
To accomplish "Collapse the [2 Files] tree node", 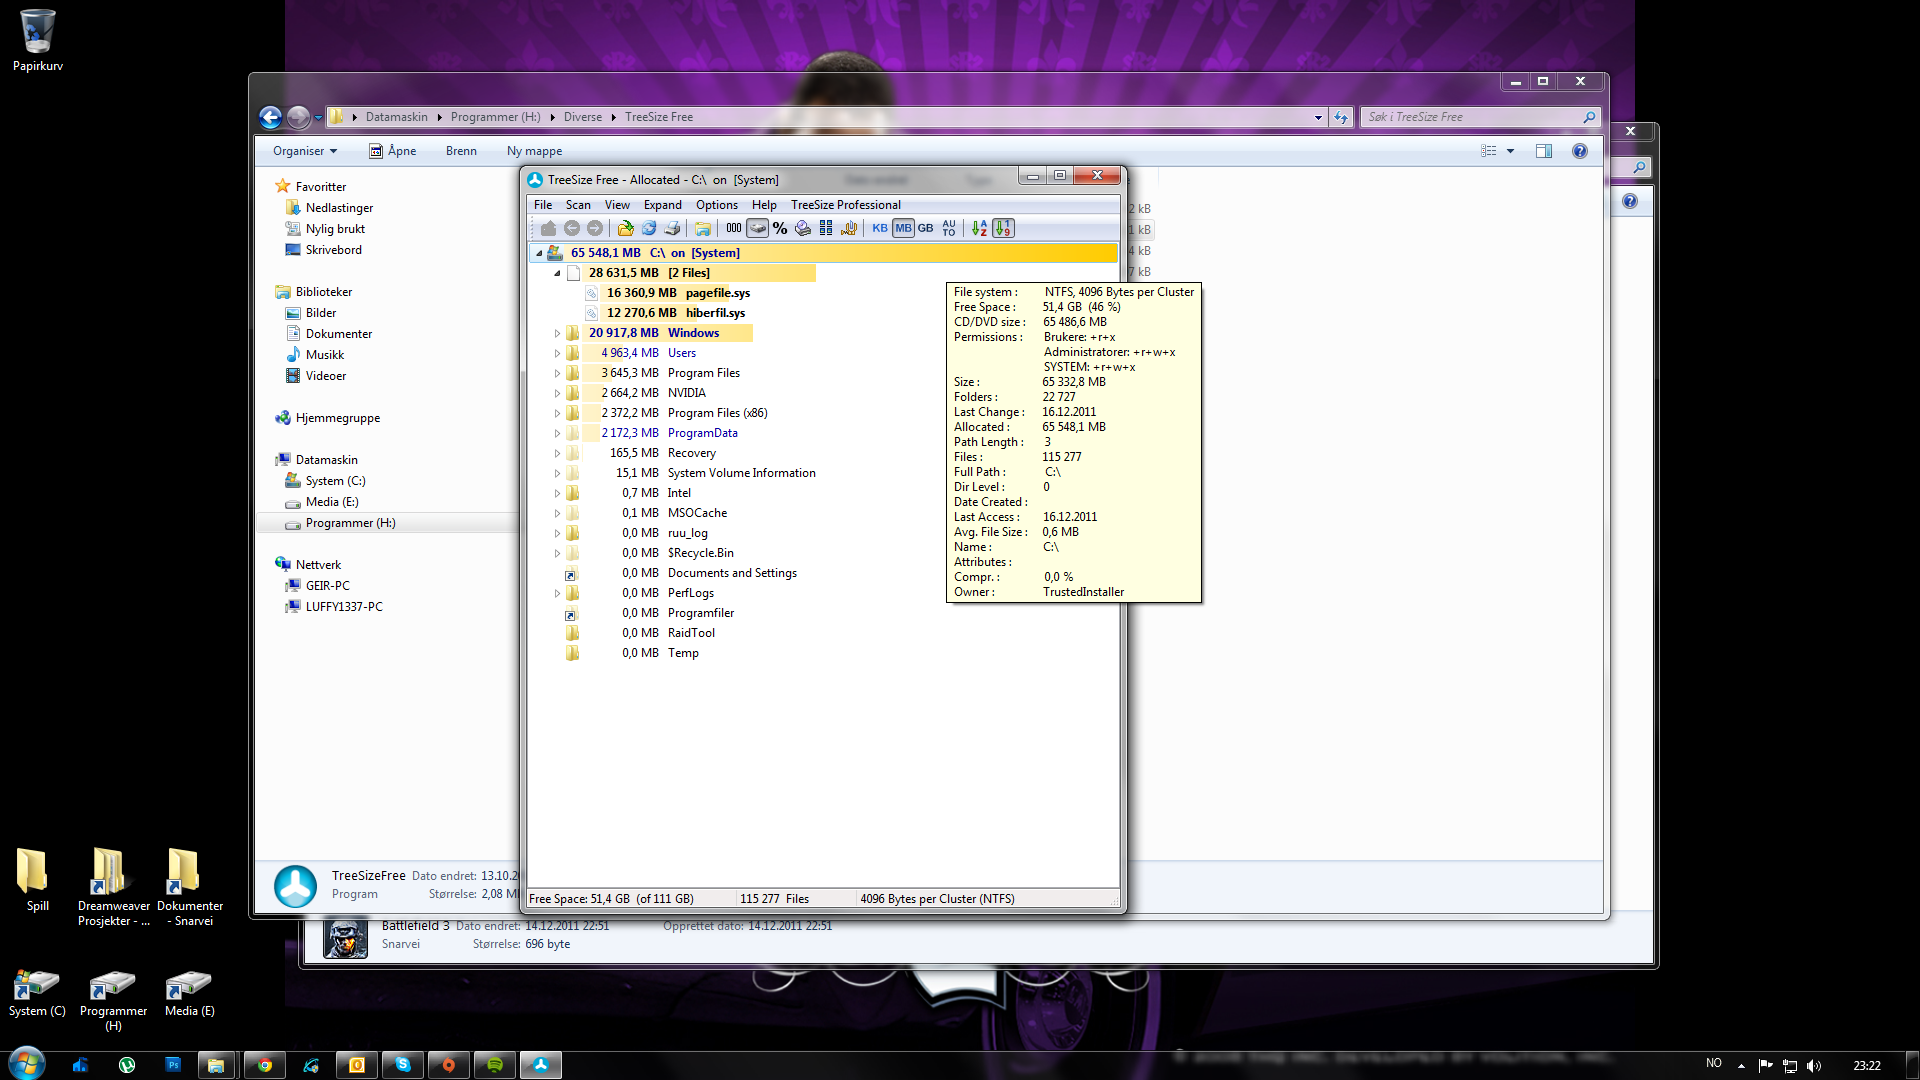I will [x=557, y=273].
